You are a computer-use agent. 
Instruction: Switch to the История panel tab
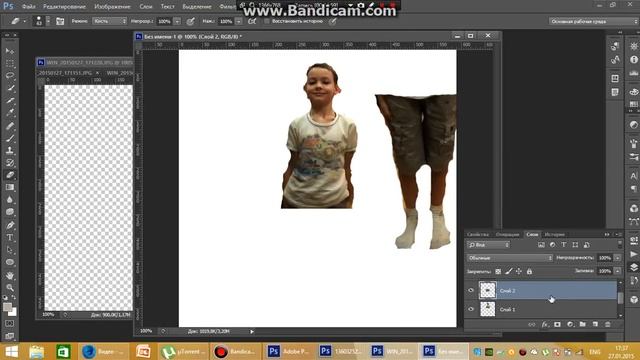coord(554,235)
